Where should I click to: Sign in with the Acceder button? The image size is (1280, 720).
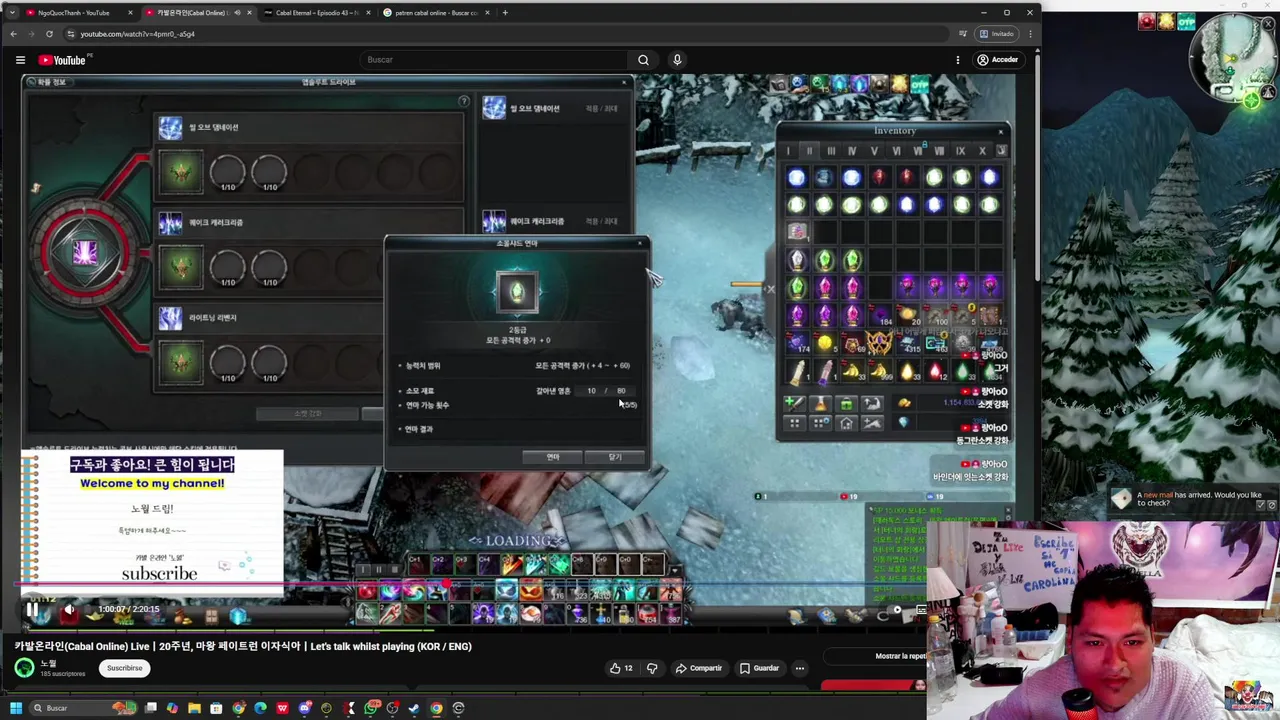coord(997,60)
